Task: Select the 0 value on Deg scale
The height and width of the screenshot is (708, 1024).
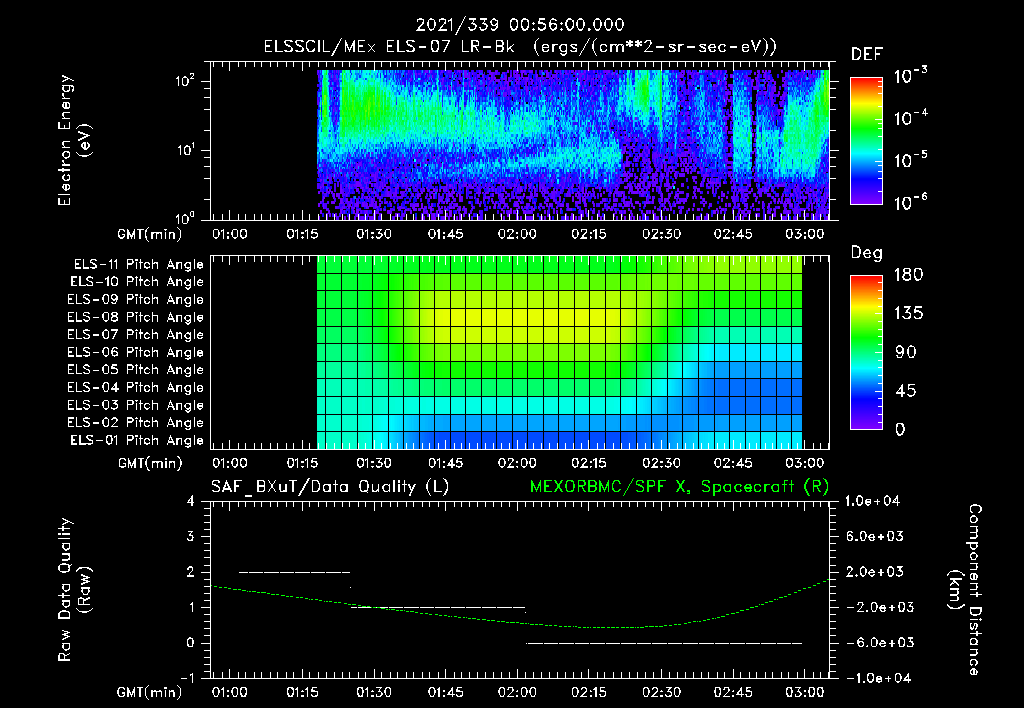Action: click(901, 429)
